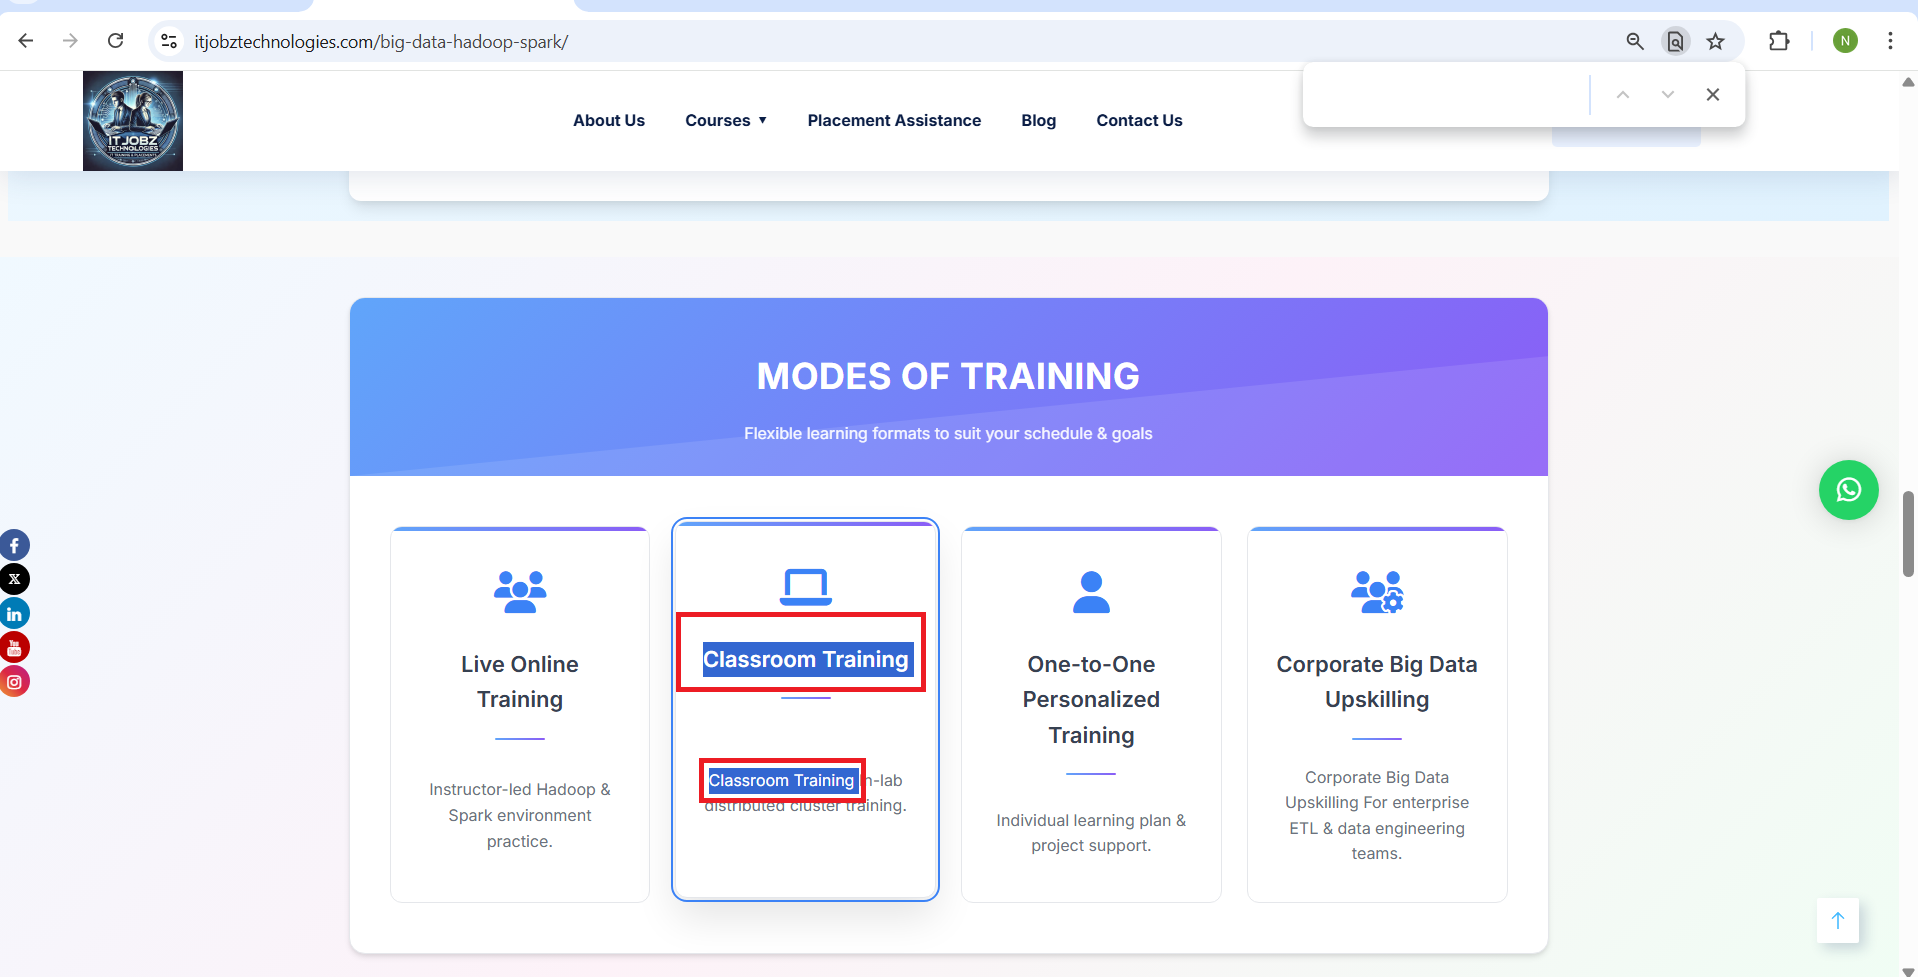Open the browser Extensions puzzle icon
The image size is (1918, 977).
tap(1778, 41)
